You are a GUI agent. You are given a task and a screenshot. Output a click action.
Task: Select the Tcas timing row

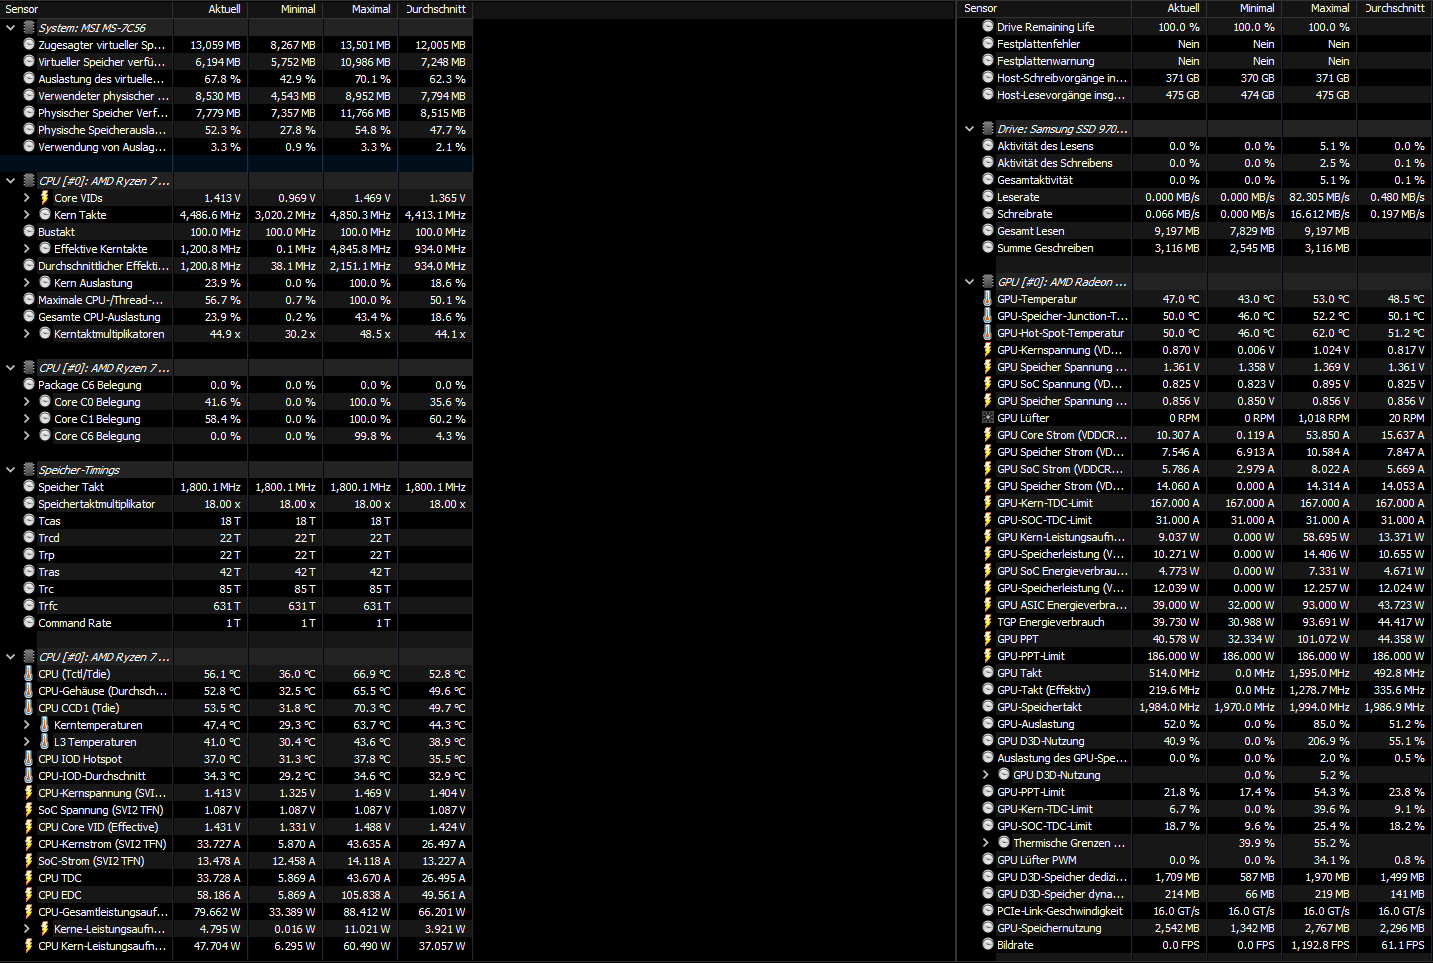tap(236, 521)
